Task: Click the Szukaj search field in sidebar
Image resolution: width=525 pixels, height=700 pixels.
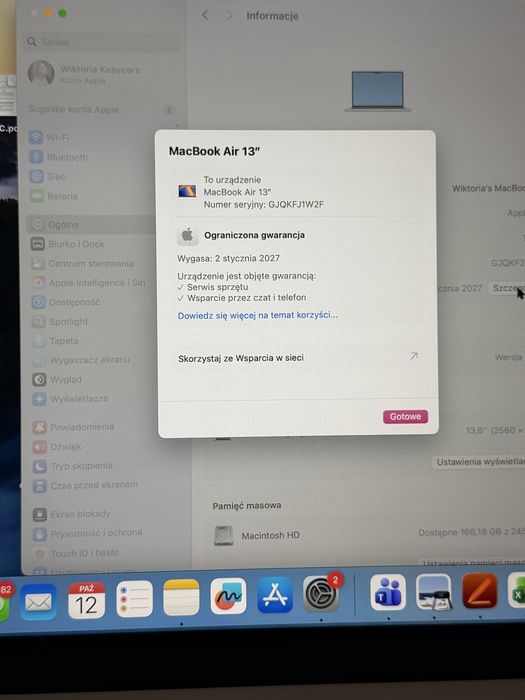Action: pos(101,42)
